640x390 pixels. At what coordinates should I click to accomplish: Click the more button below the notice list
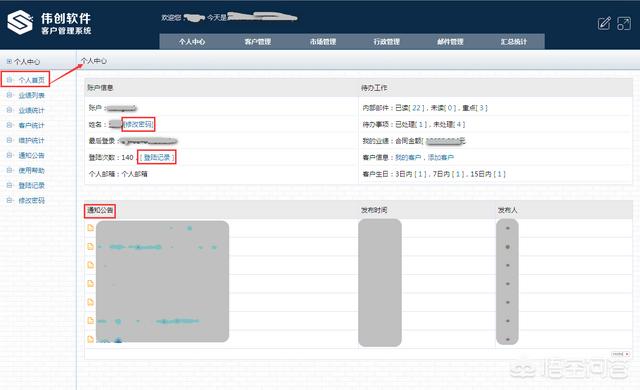pos(620,354)
